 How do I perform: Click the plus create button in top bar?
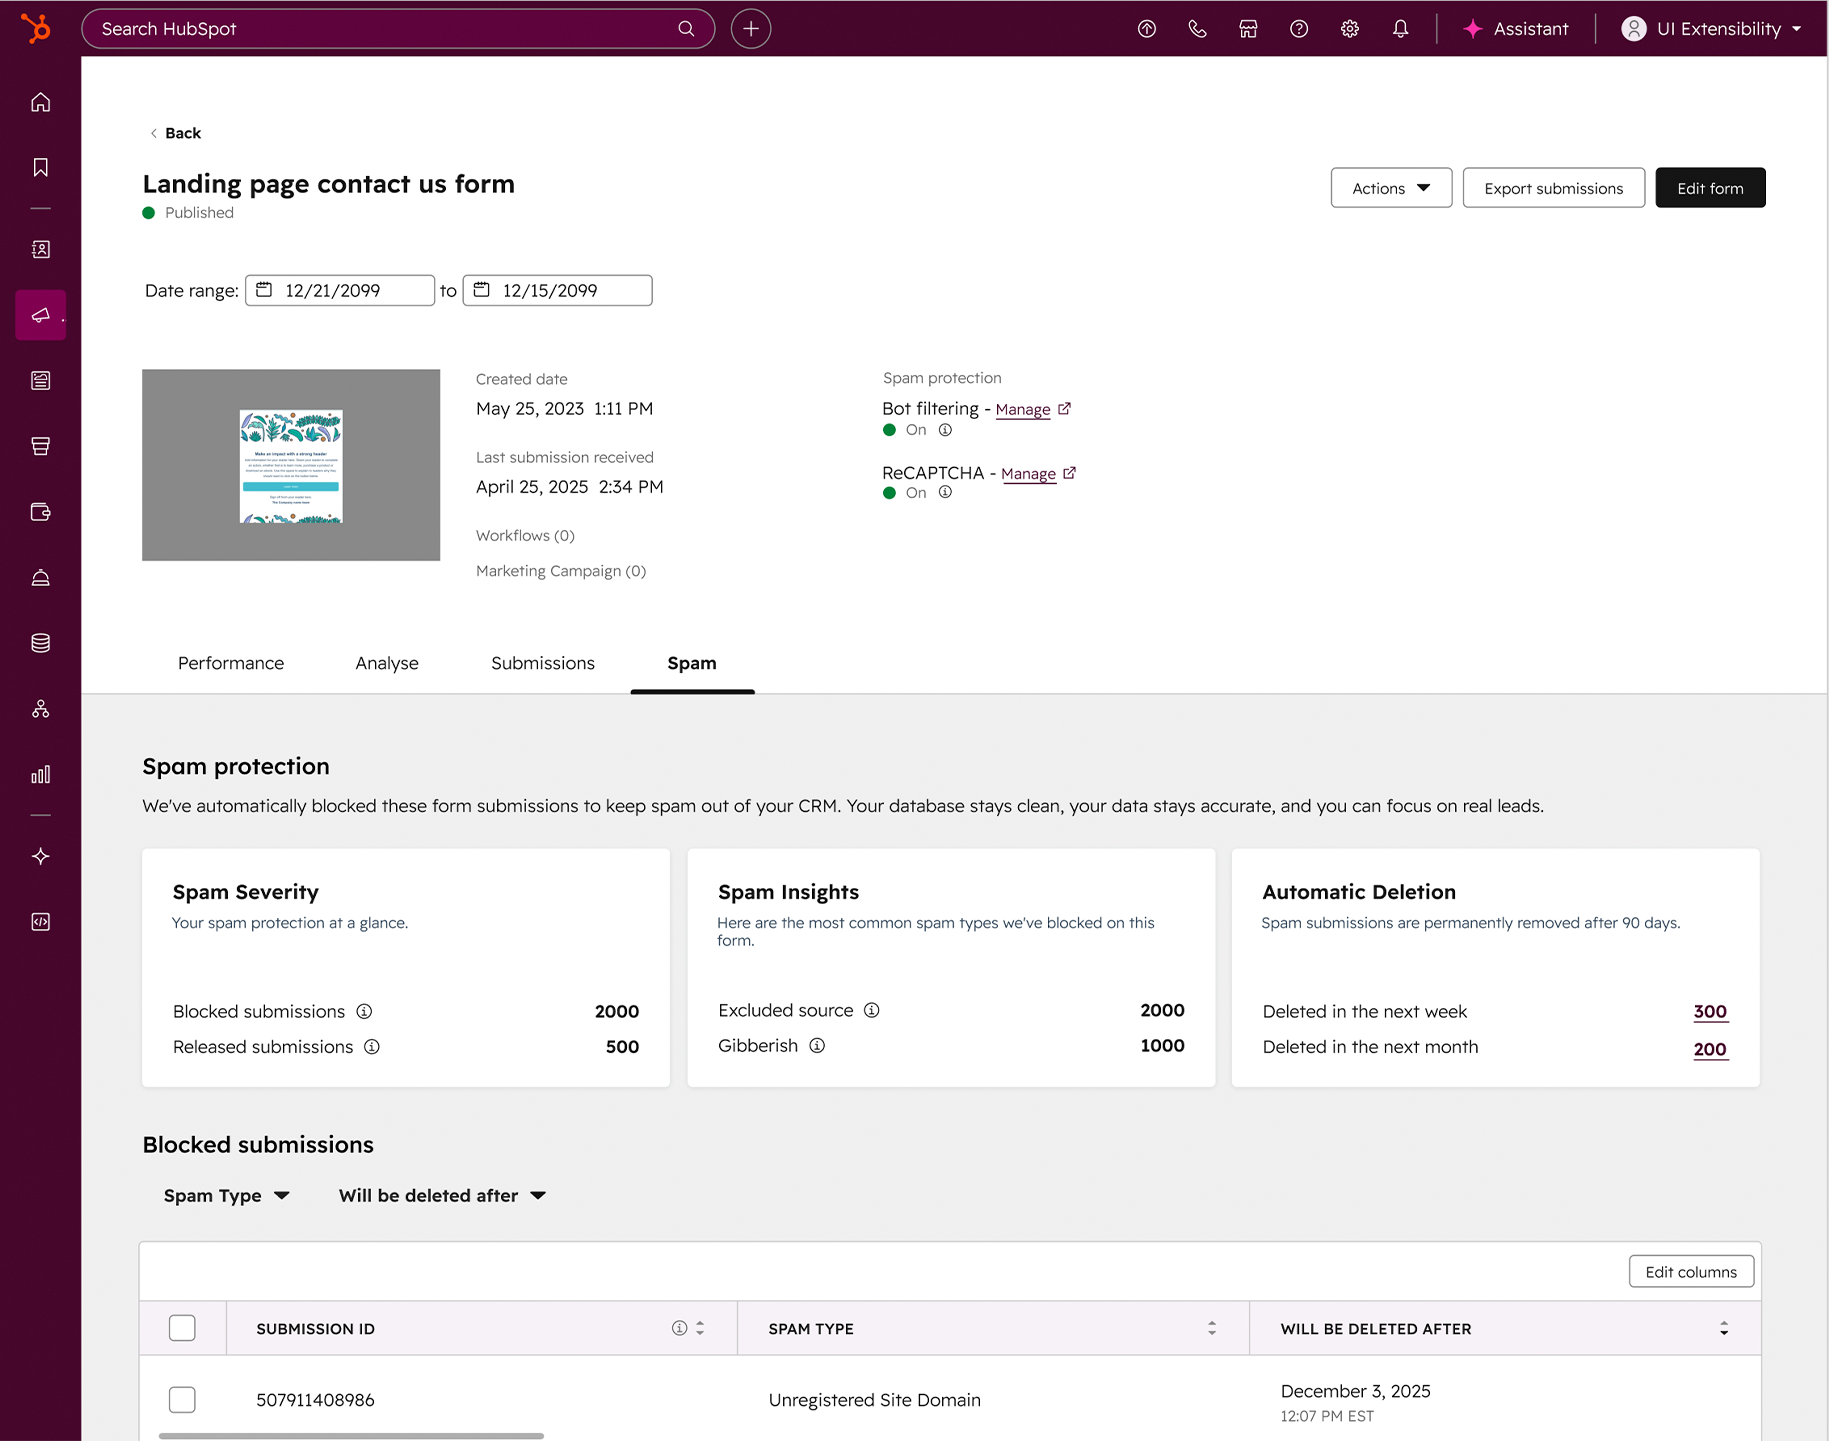751,29
